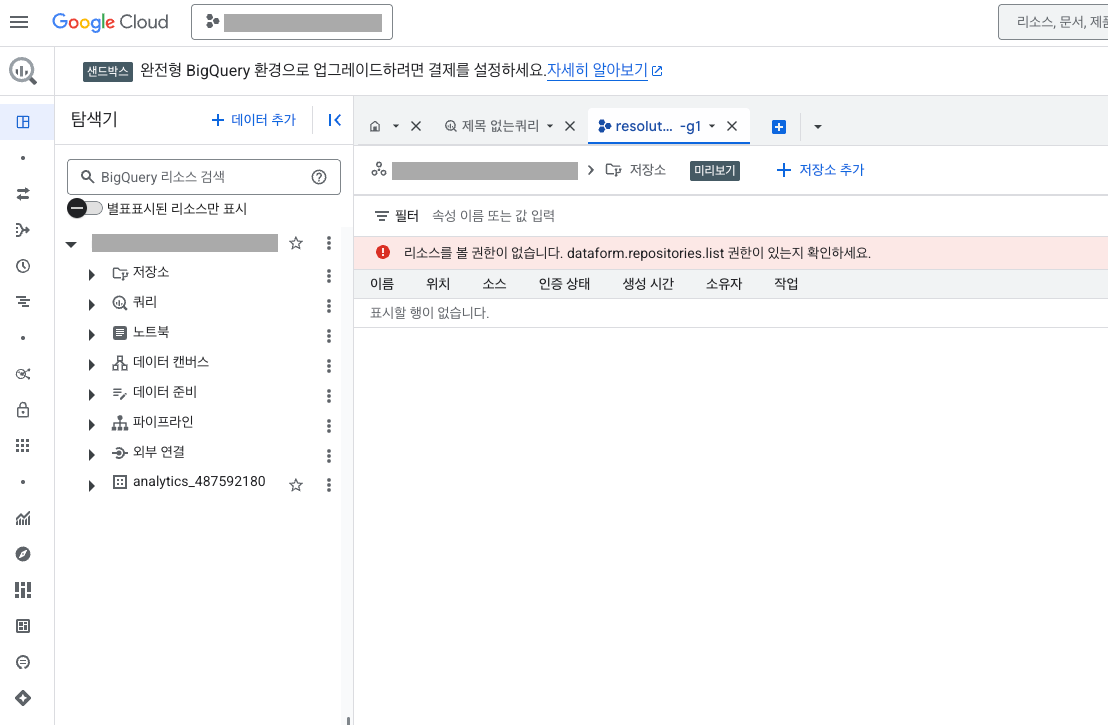Open the analytics hub sharing sidebar icon
Image resolution: width=1108 pixels, height=725 pixels.
point(23,374)
